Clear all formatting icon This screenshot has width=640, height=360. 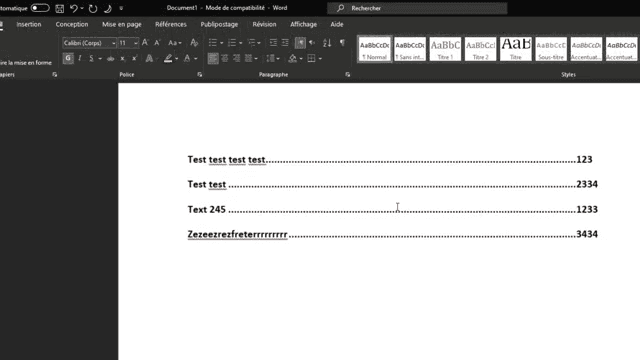[x=194, y=42]
